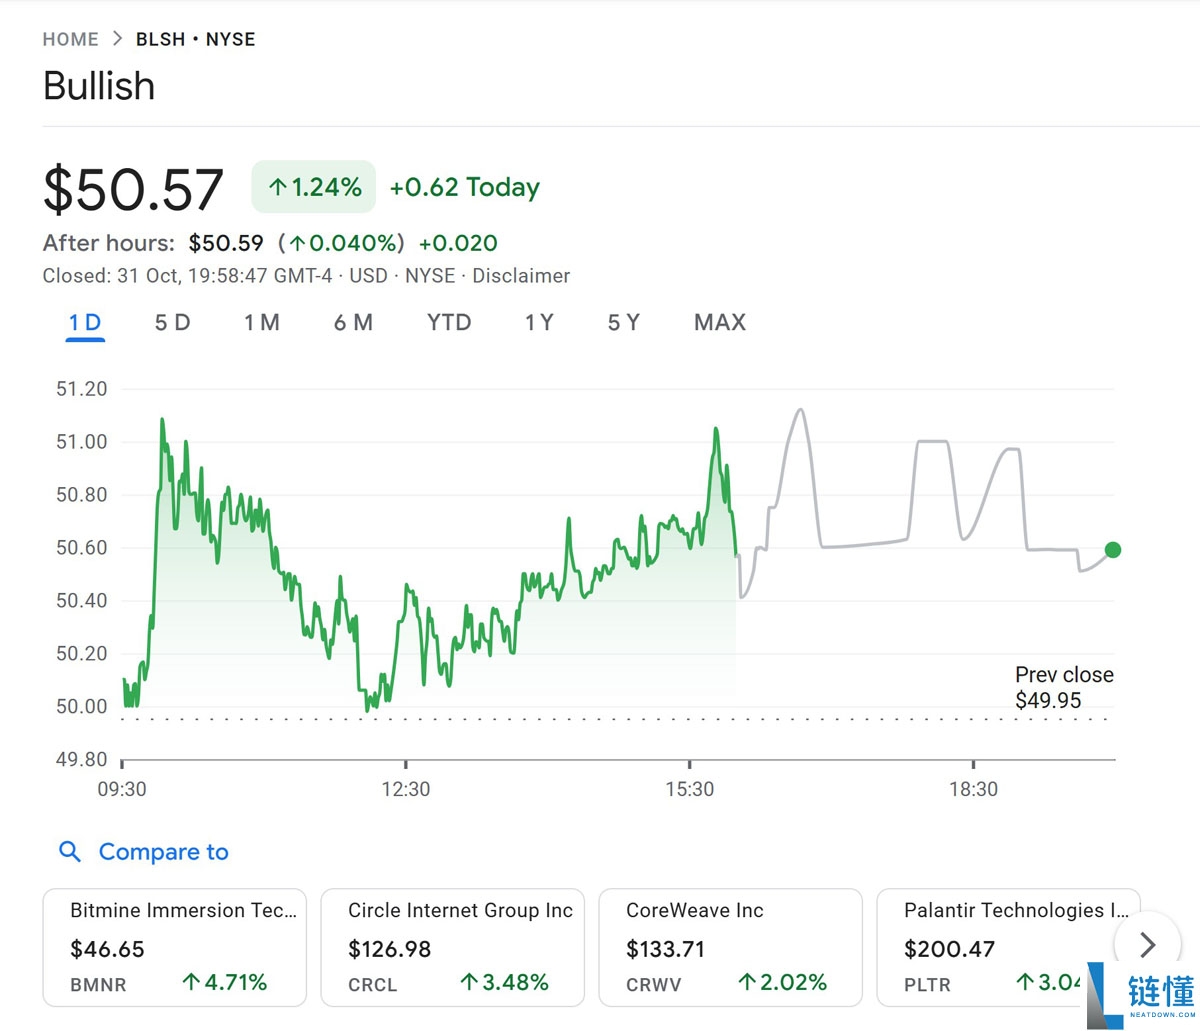
Task: Click the breadcrumb chevron separator icon
Action: (117, 39)
